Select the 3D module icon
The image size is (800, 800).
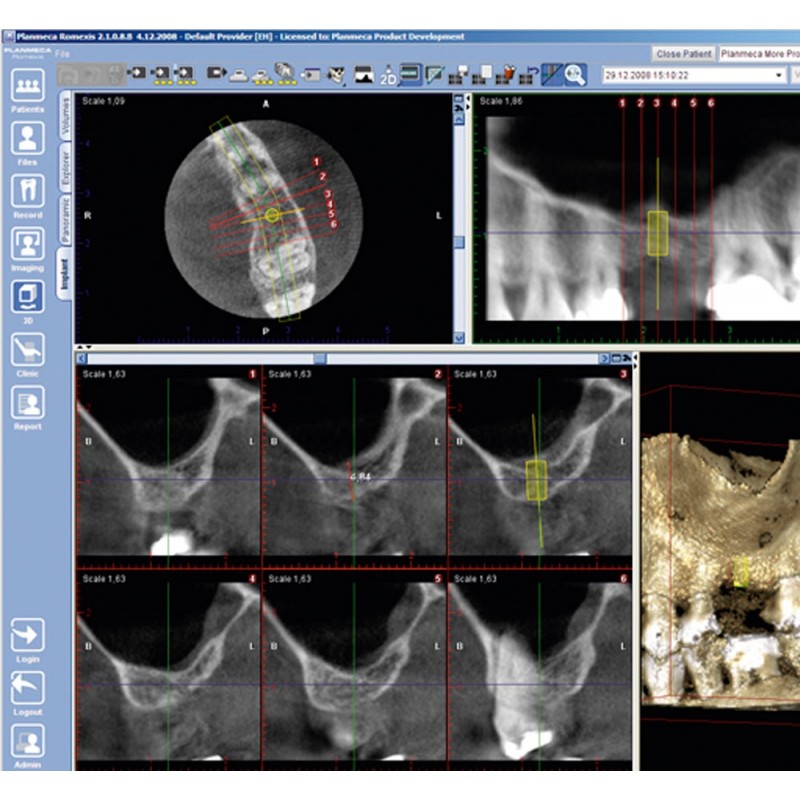27,299
